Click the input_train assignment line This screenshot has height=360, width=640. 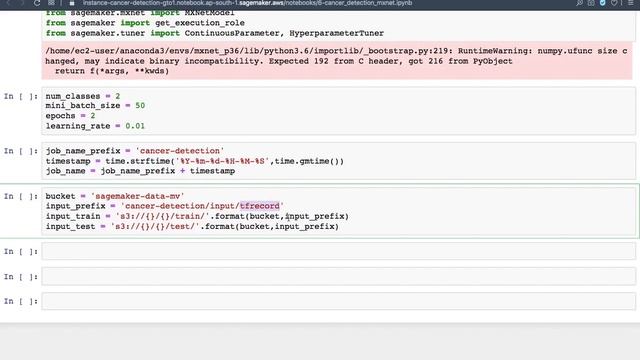click(x=197, y=216)
